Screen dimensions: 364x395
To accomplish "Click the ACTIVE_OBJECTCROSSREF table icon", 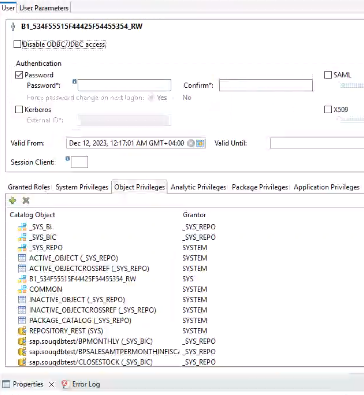I will point(22,268).
